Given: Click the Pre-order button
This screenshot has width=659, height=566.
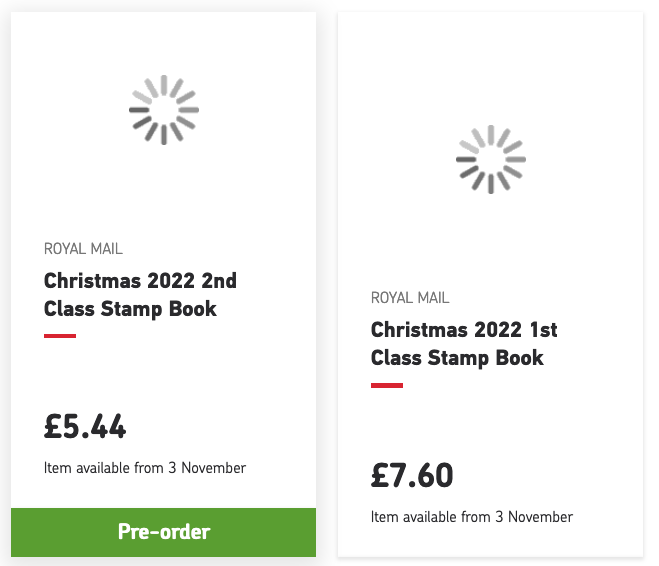Looking at the screenshot, I should (x=163, y=531).
